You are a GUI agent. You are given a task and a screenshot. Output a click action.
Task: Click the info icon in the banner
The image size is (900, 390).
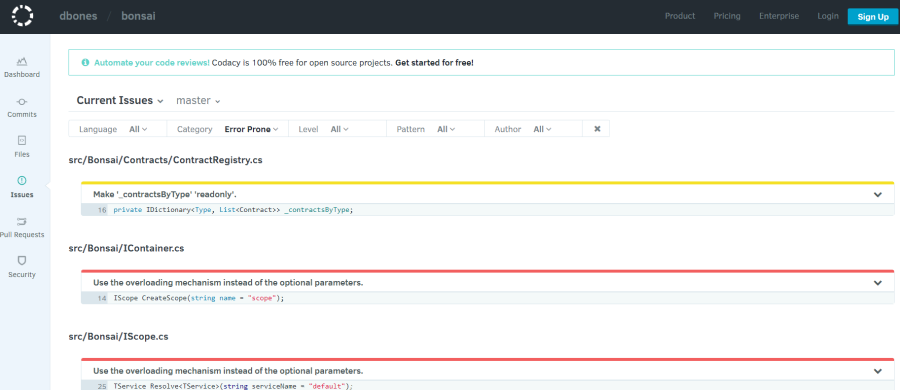[85, 63]
